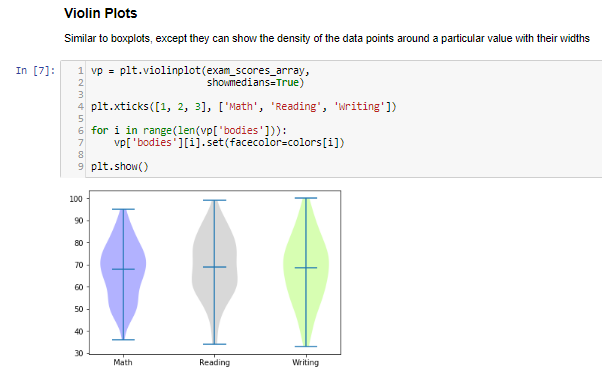Click the showmedians=True code line
The width and height of the screenshot is (602, 375).
pyautogui.click(x=255, y=83)
